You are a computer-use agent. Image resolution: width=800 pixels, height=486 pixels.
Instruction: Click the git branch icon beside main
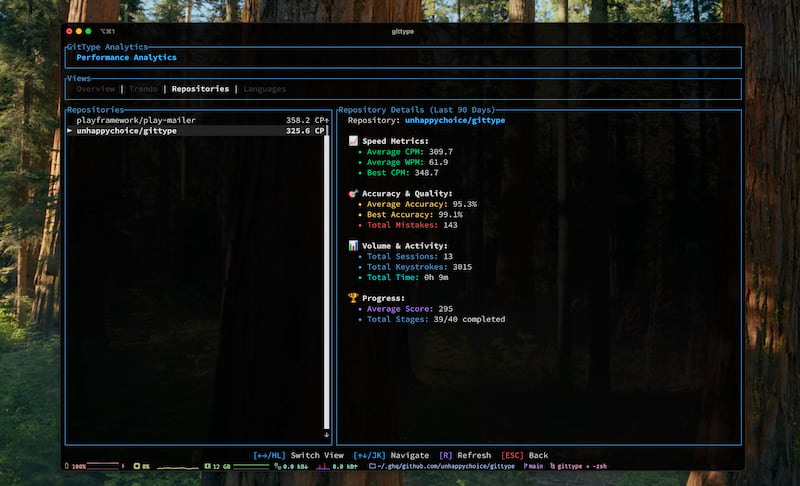524,466
